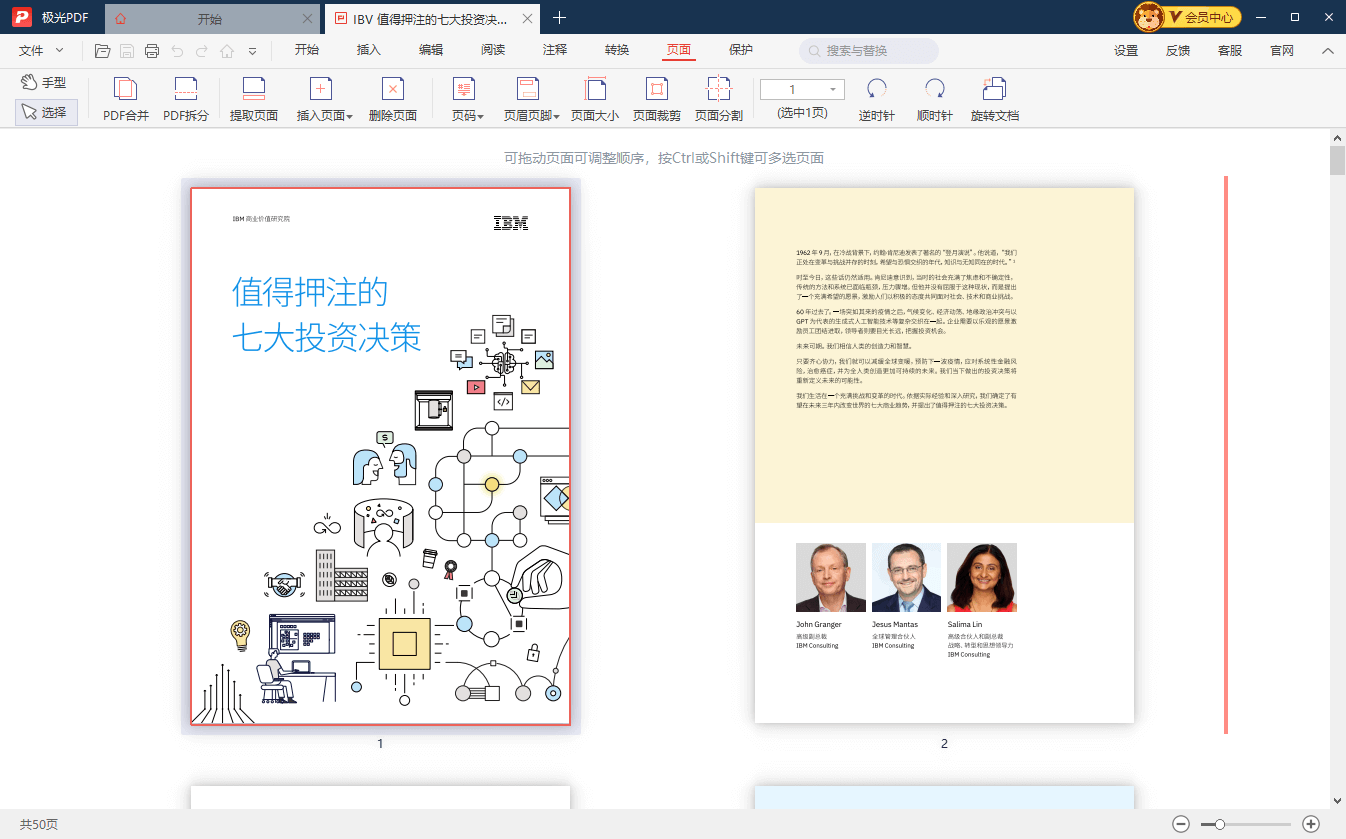
Task: Open the page number selector dropdown
Action: pyautogui.click(x=833, y=88)
